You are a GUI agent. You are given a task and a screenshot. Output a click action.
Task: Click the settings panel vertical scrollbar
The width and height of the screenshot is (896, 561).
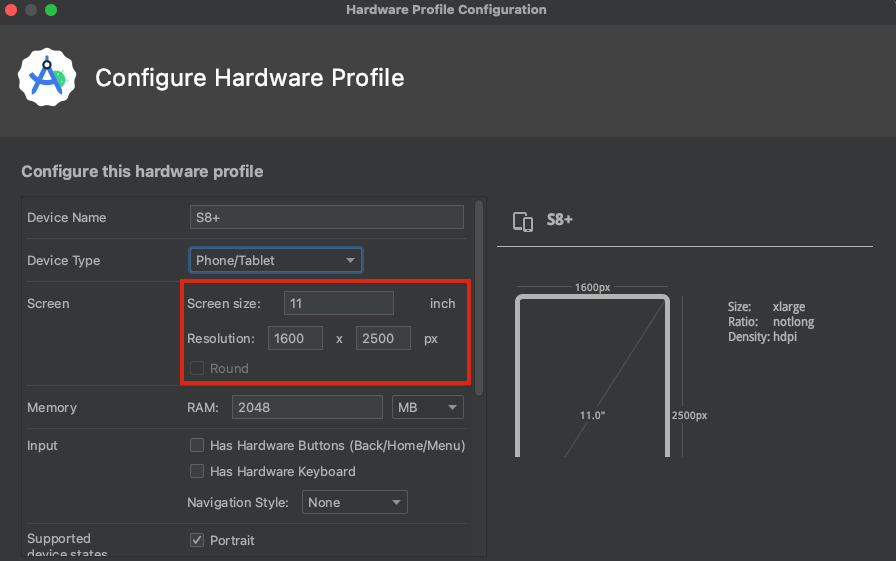tap(479, 297)
